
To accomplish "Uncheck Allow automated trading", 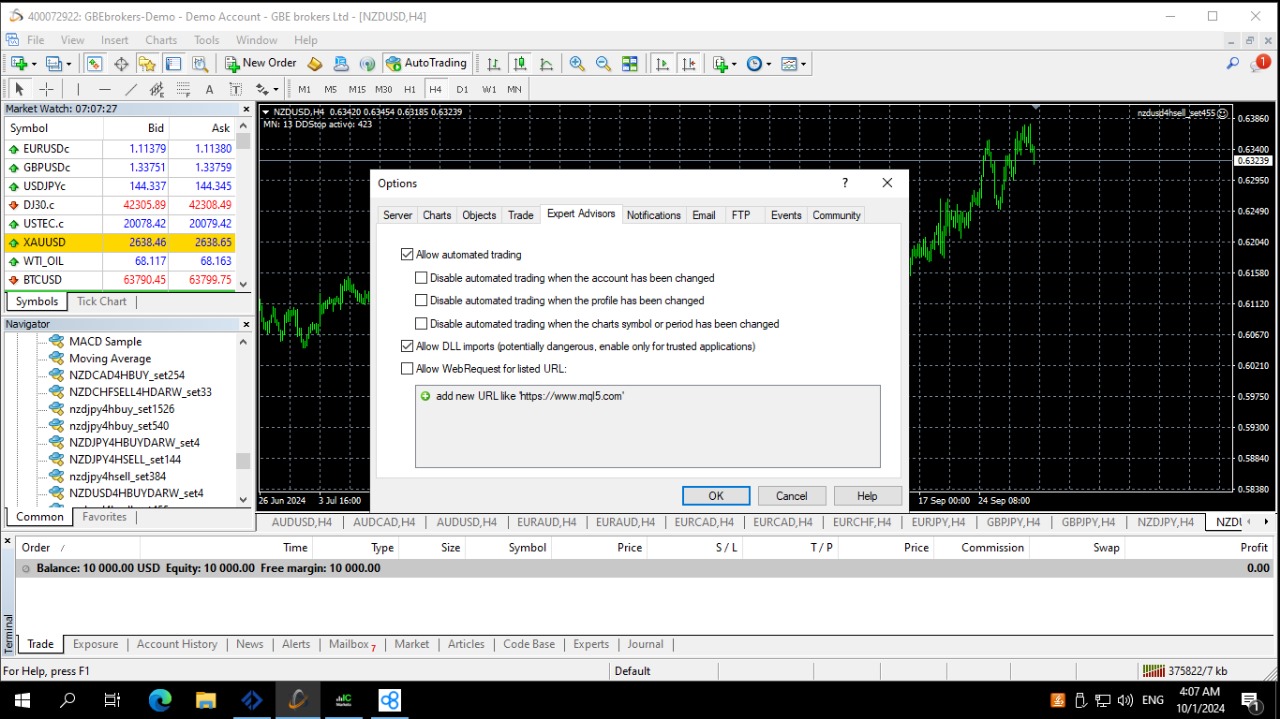I will [x=407, y=254].
